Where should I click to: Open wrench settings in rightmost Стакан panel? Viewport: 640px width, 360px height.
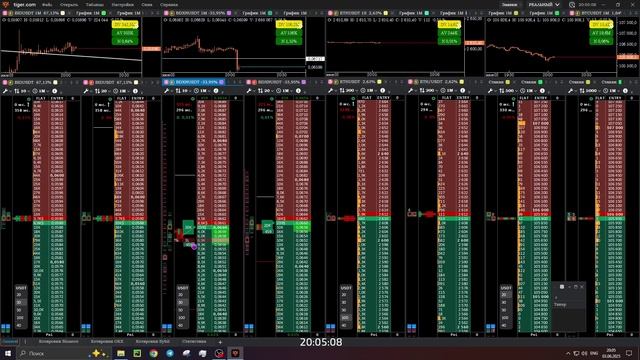(x=571, y=91)
